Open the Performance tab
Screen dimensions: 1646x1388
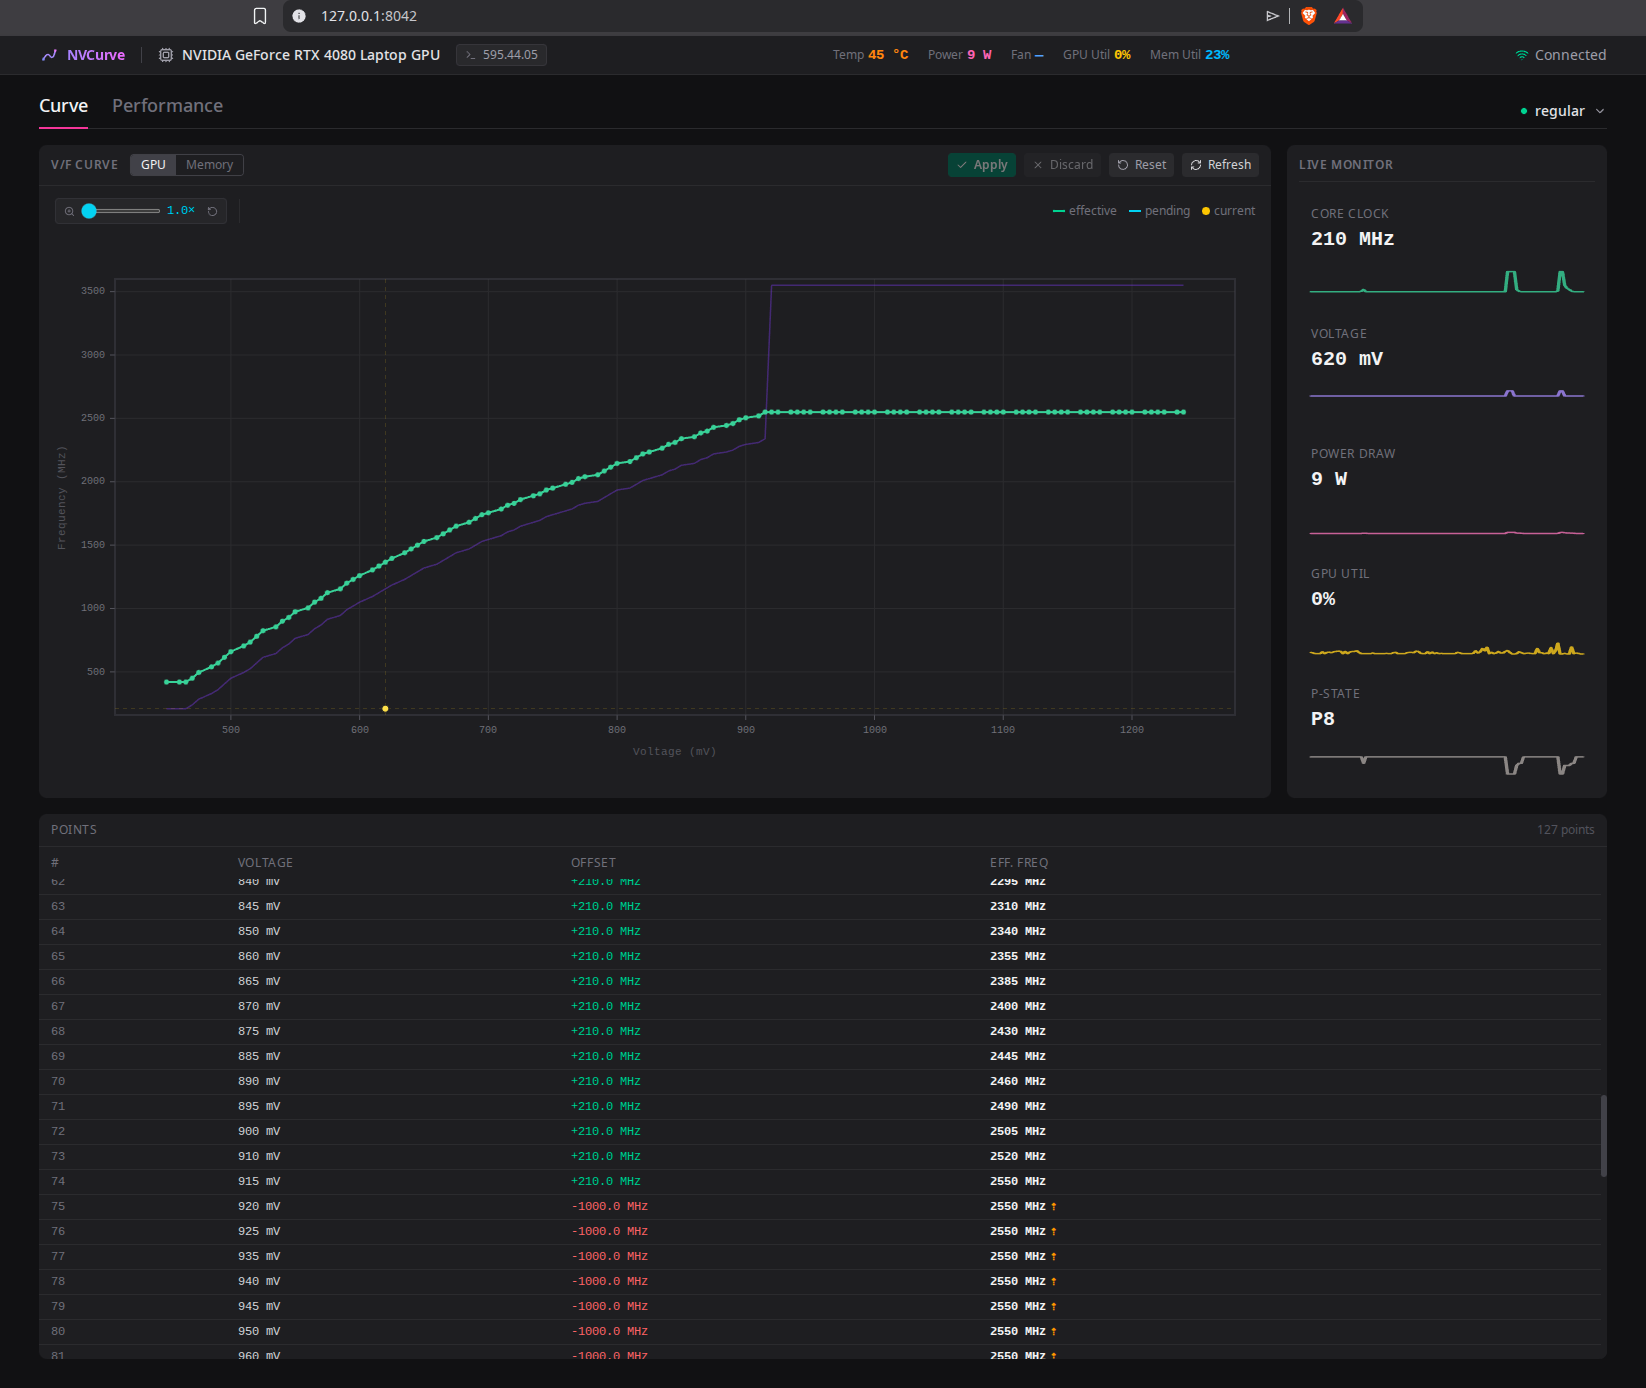tap(167, 106)
